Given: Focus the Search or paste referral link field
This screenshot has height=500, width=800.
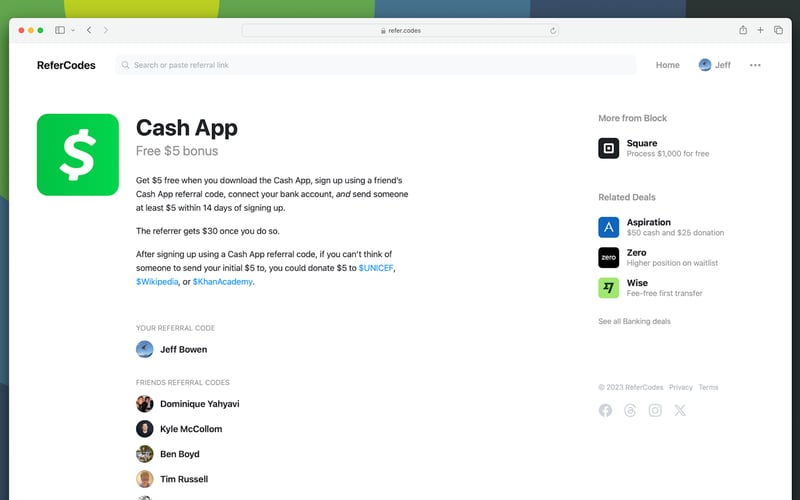Looking at the screenshot, I should coord(376,65).
